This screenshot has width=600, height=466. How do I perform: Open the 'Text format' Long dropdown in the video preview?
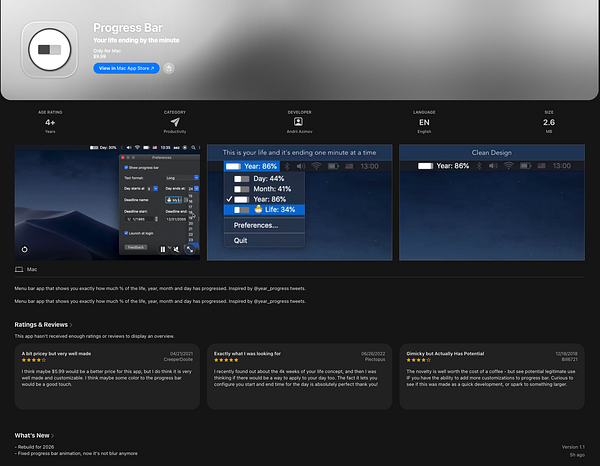click(182, 178)
